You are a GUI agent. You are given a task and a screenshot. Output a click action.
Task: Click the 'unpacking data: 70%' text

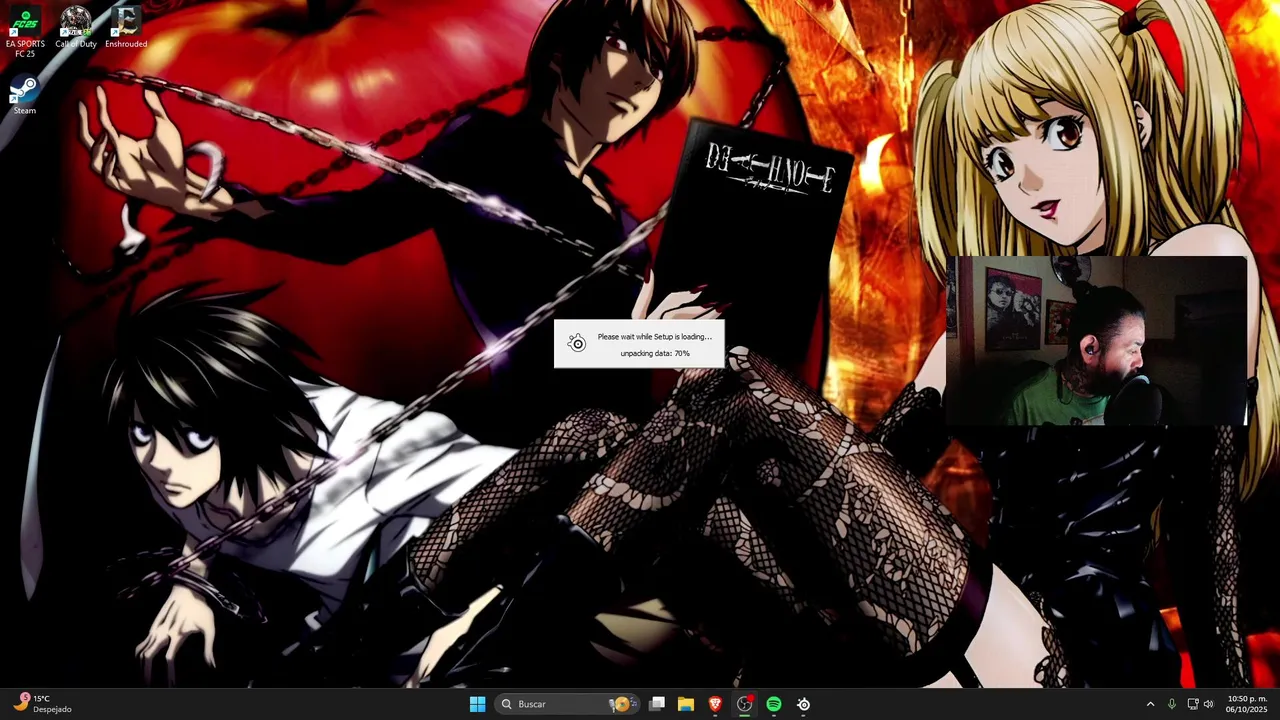click(x=655, y=353)
